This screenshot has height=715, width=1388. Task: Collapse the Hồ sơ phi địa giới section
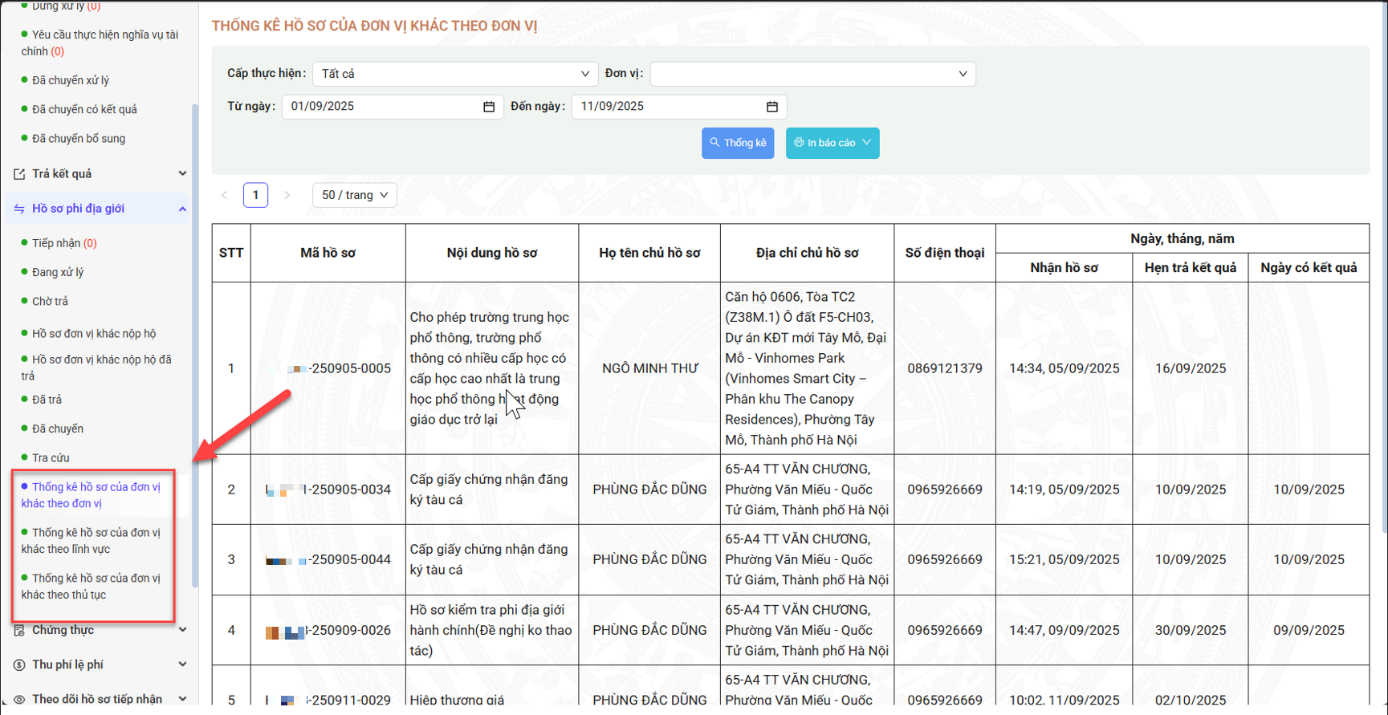[182, 209]
